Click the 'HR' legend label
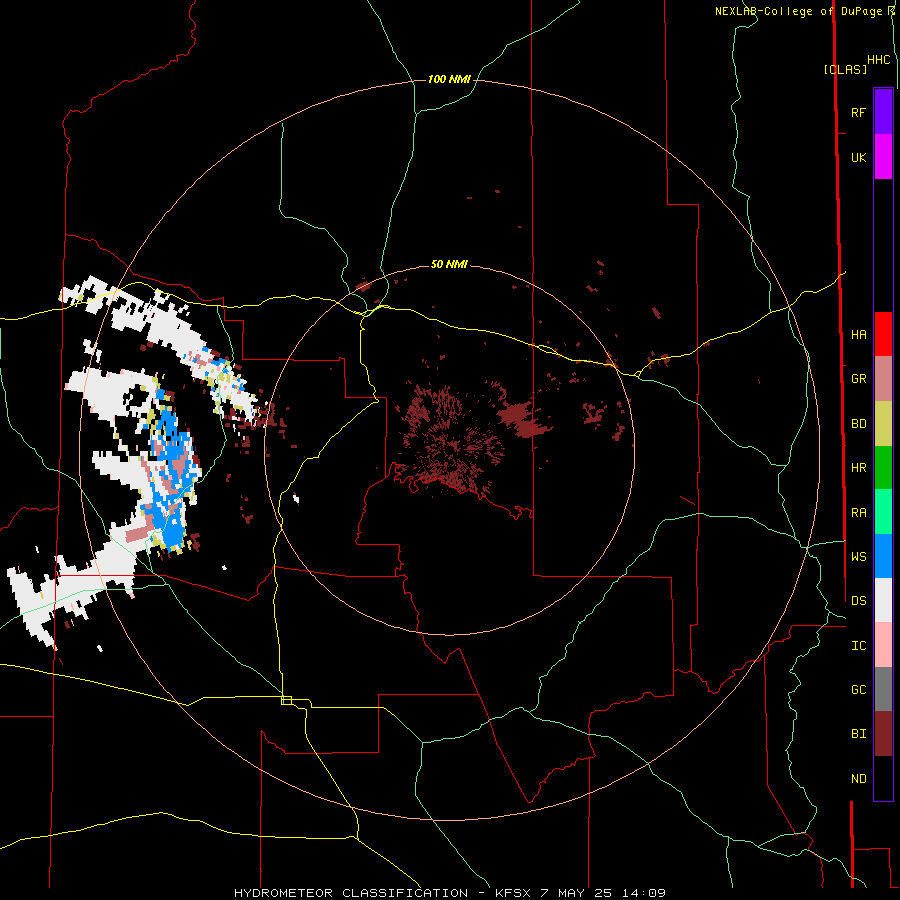This screenshot has height=900, width=900. tap(858, 468)
